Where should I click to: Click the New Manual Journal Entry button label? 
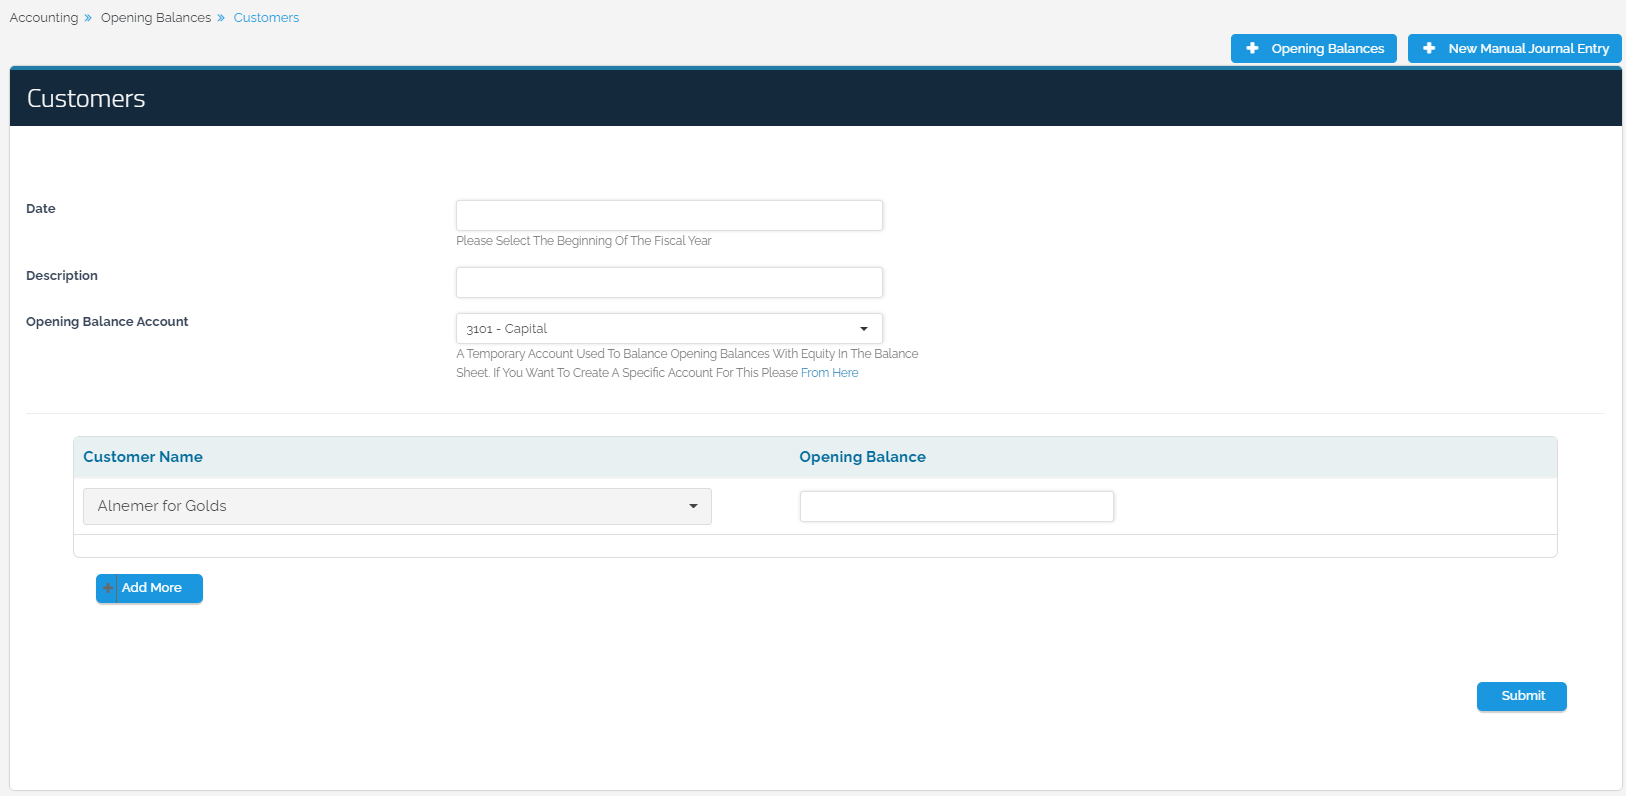[x=1528, y=48]
